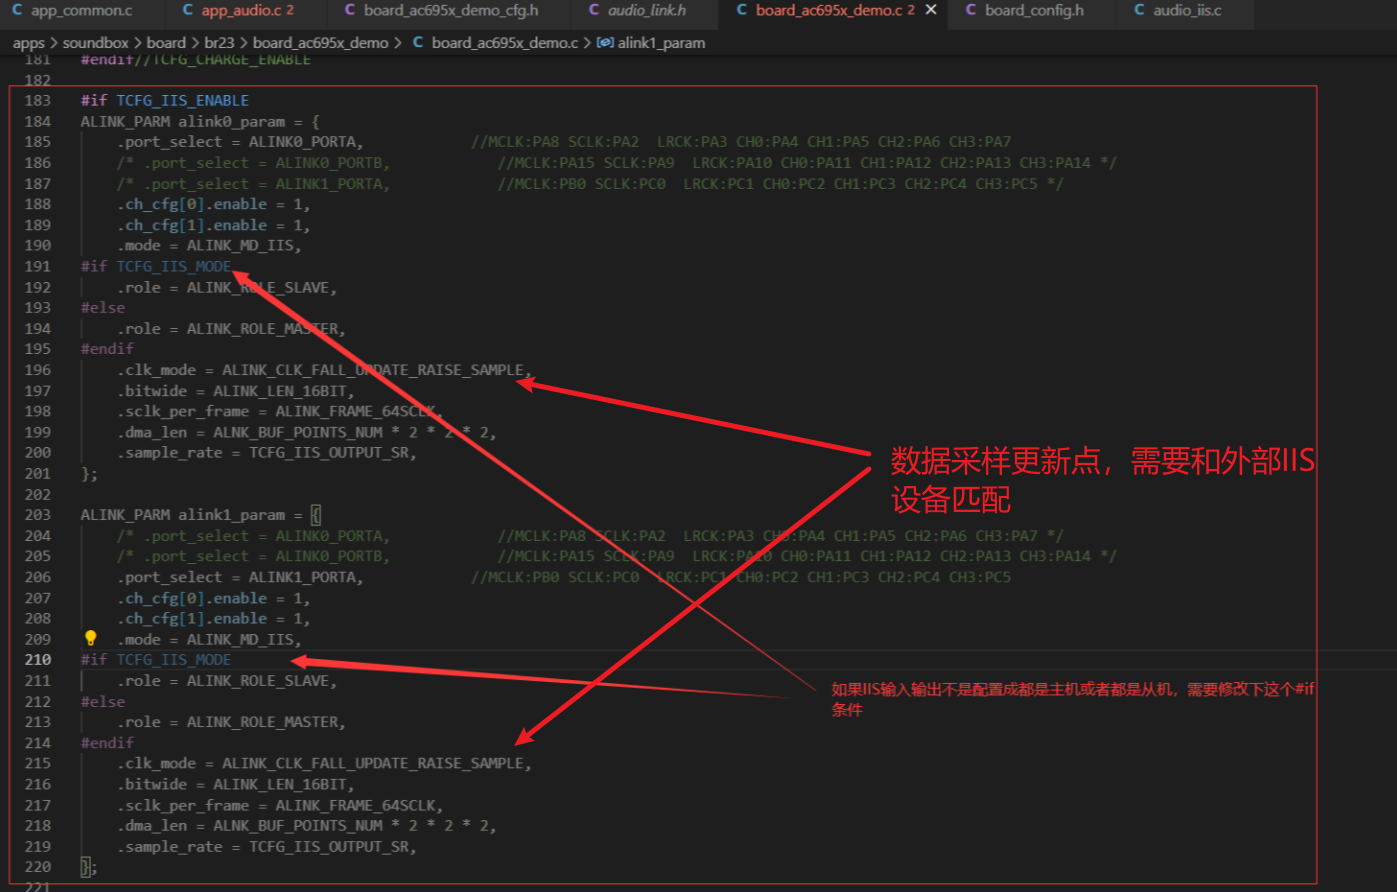Click 'ALINK_PARM alink1_param' declaration line
Viewport: 1397px width, 892px height.
pos(200,514)
